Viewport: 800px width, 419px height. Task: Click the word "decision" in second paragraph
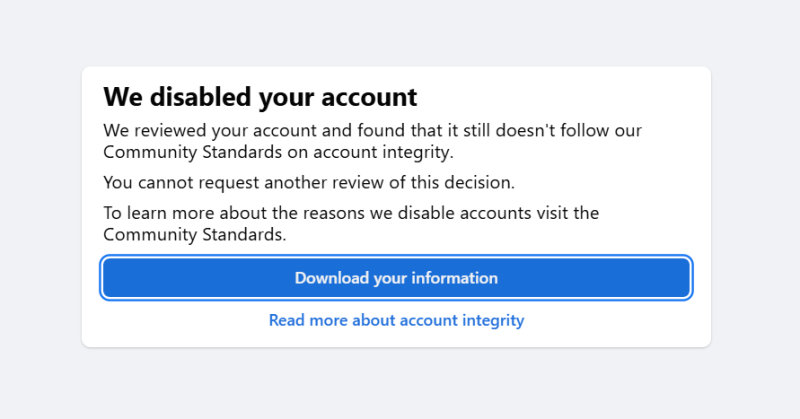[480, 183]
